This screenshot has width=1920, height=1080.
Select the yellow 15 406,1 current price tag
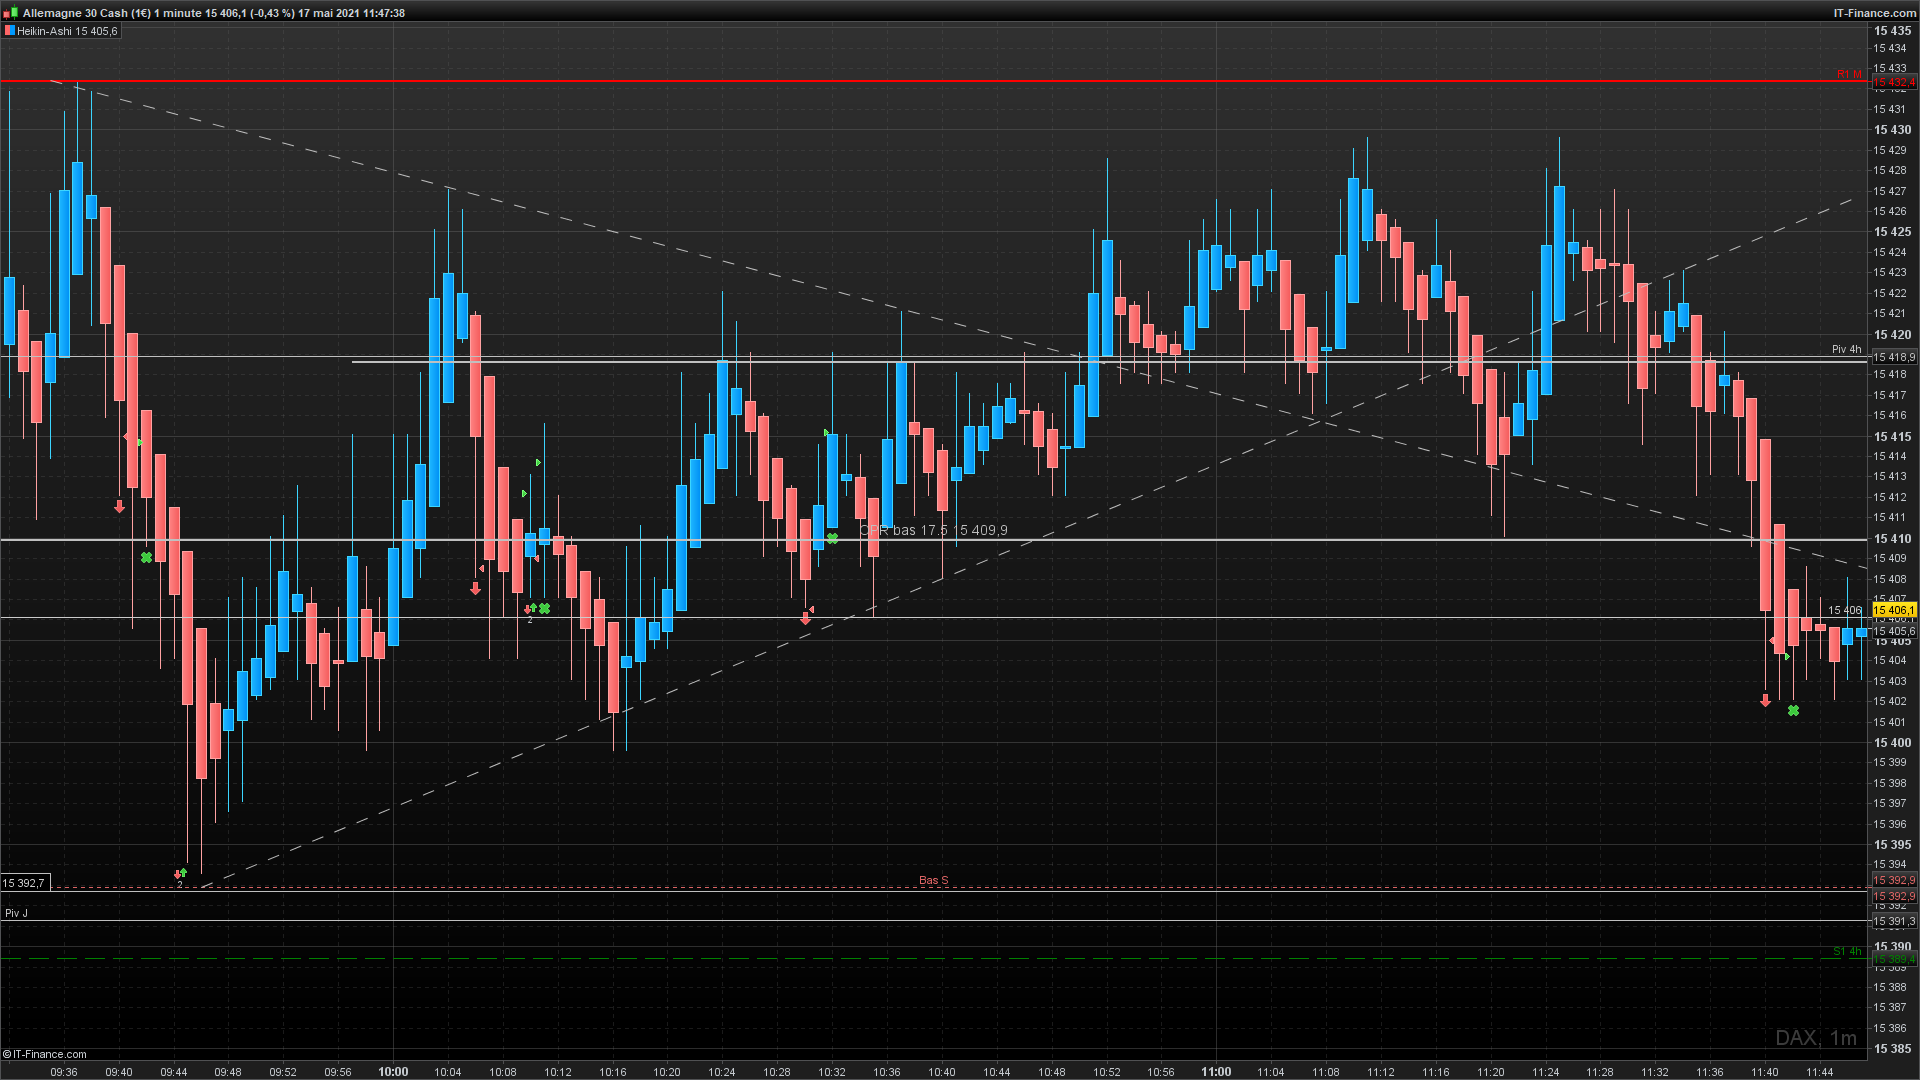click(1894, 610)
